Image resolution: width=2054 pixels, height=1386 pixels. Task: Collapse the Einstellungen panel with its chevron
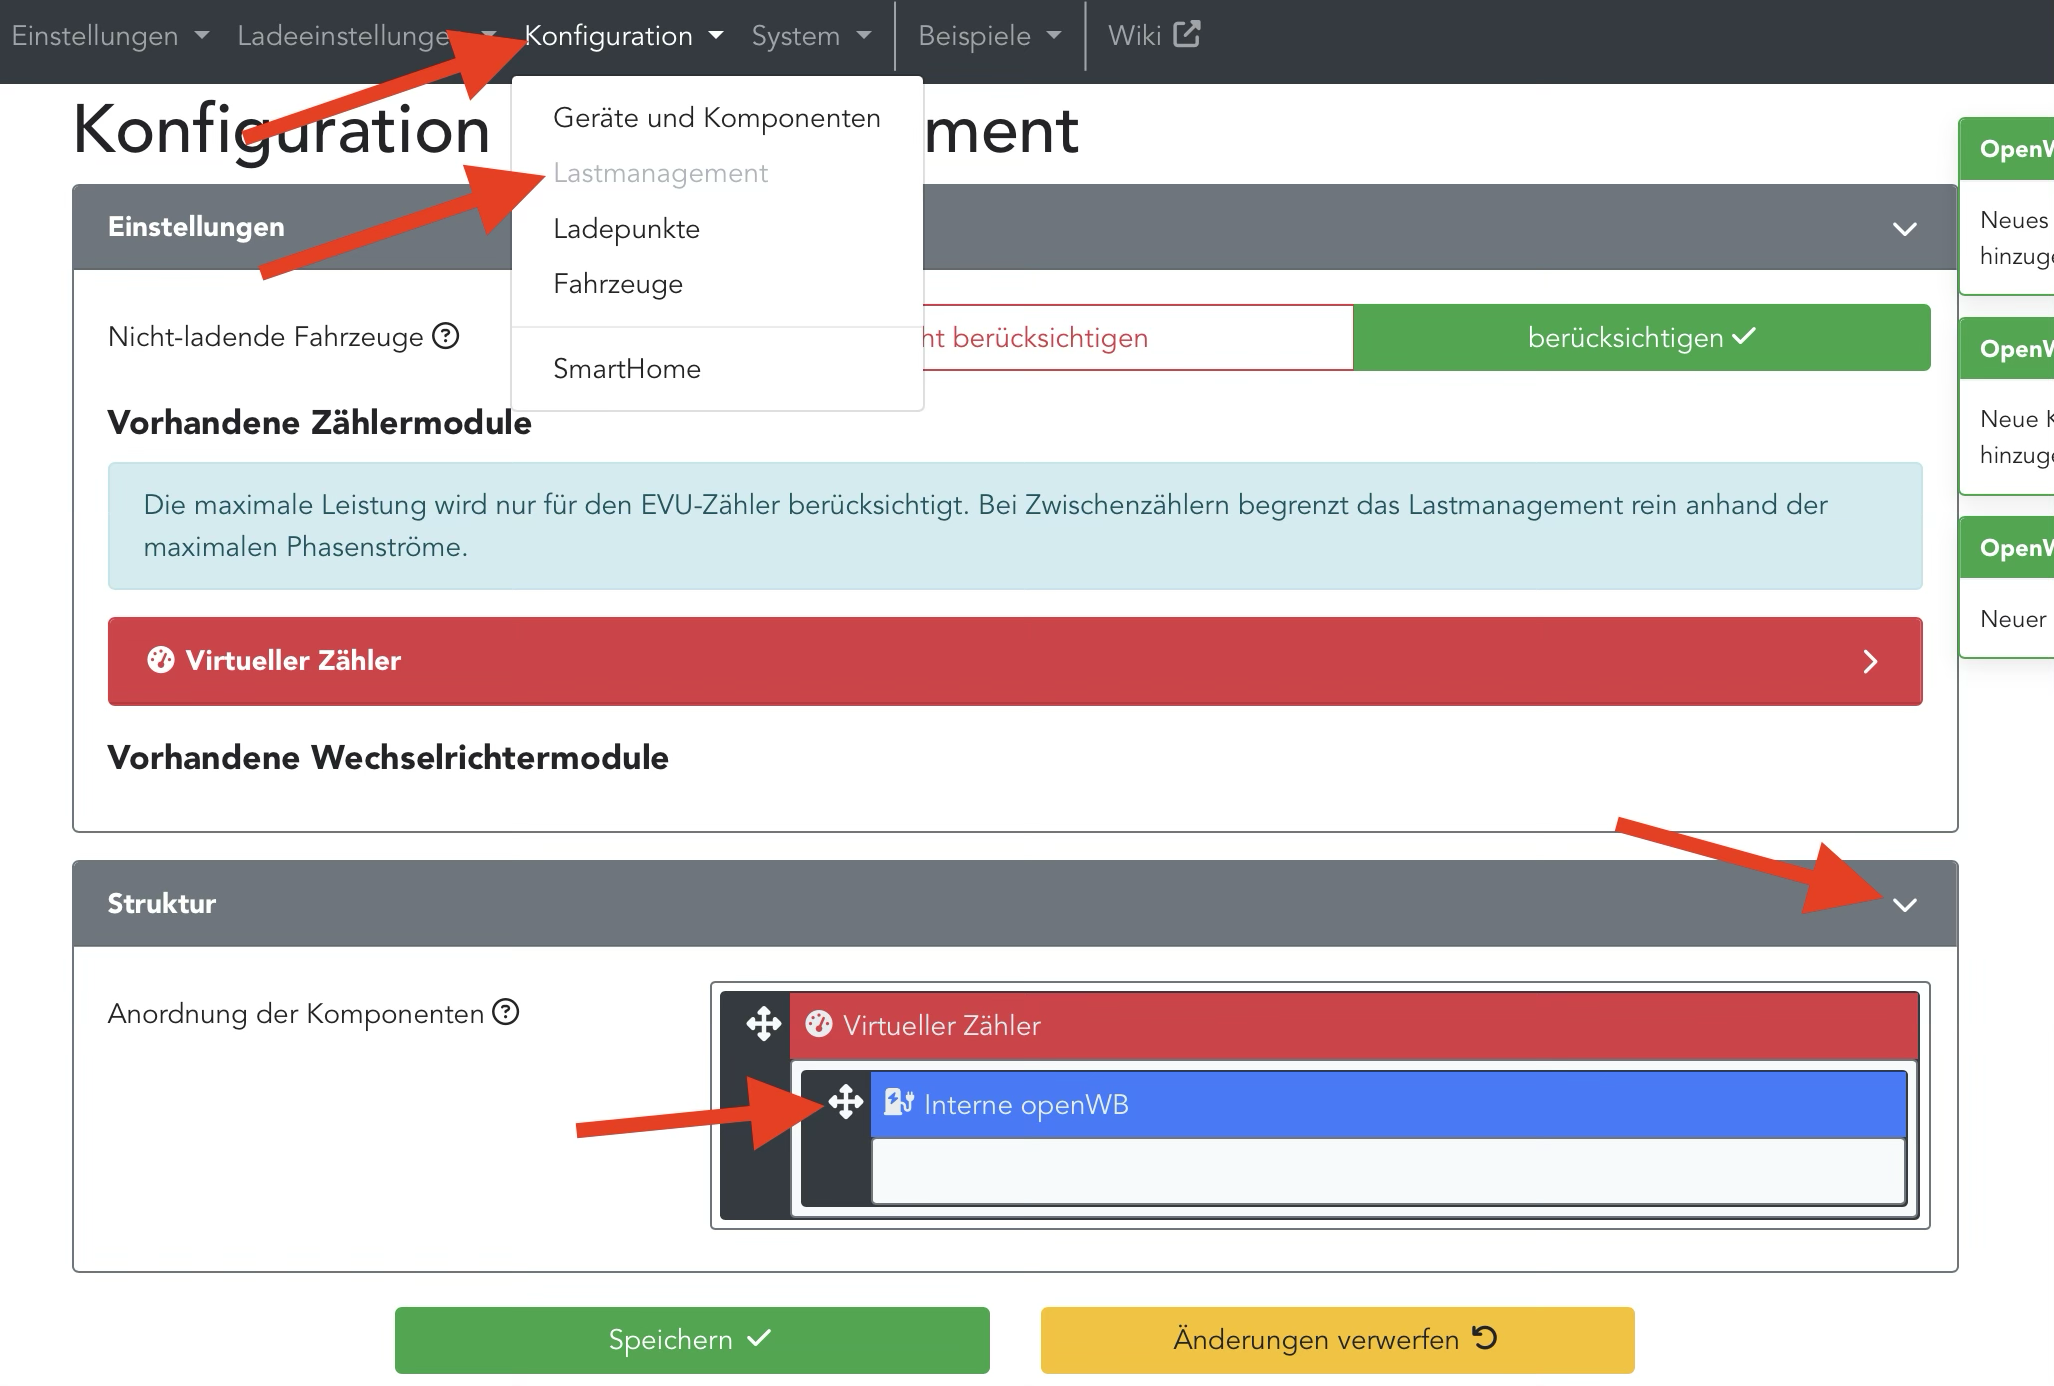[x=1904, y=228]
